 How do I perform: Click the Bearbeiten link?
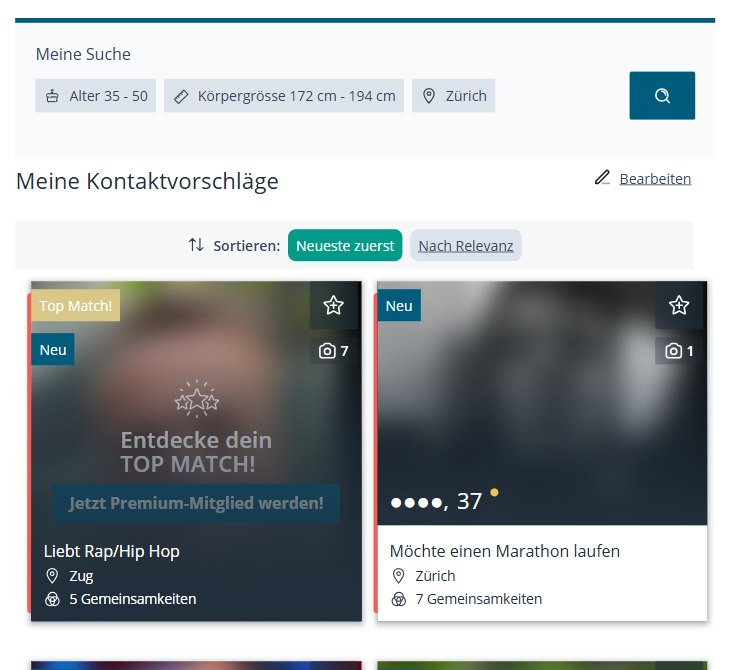655,179
